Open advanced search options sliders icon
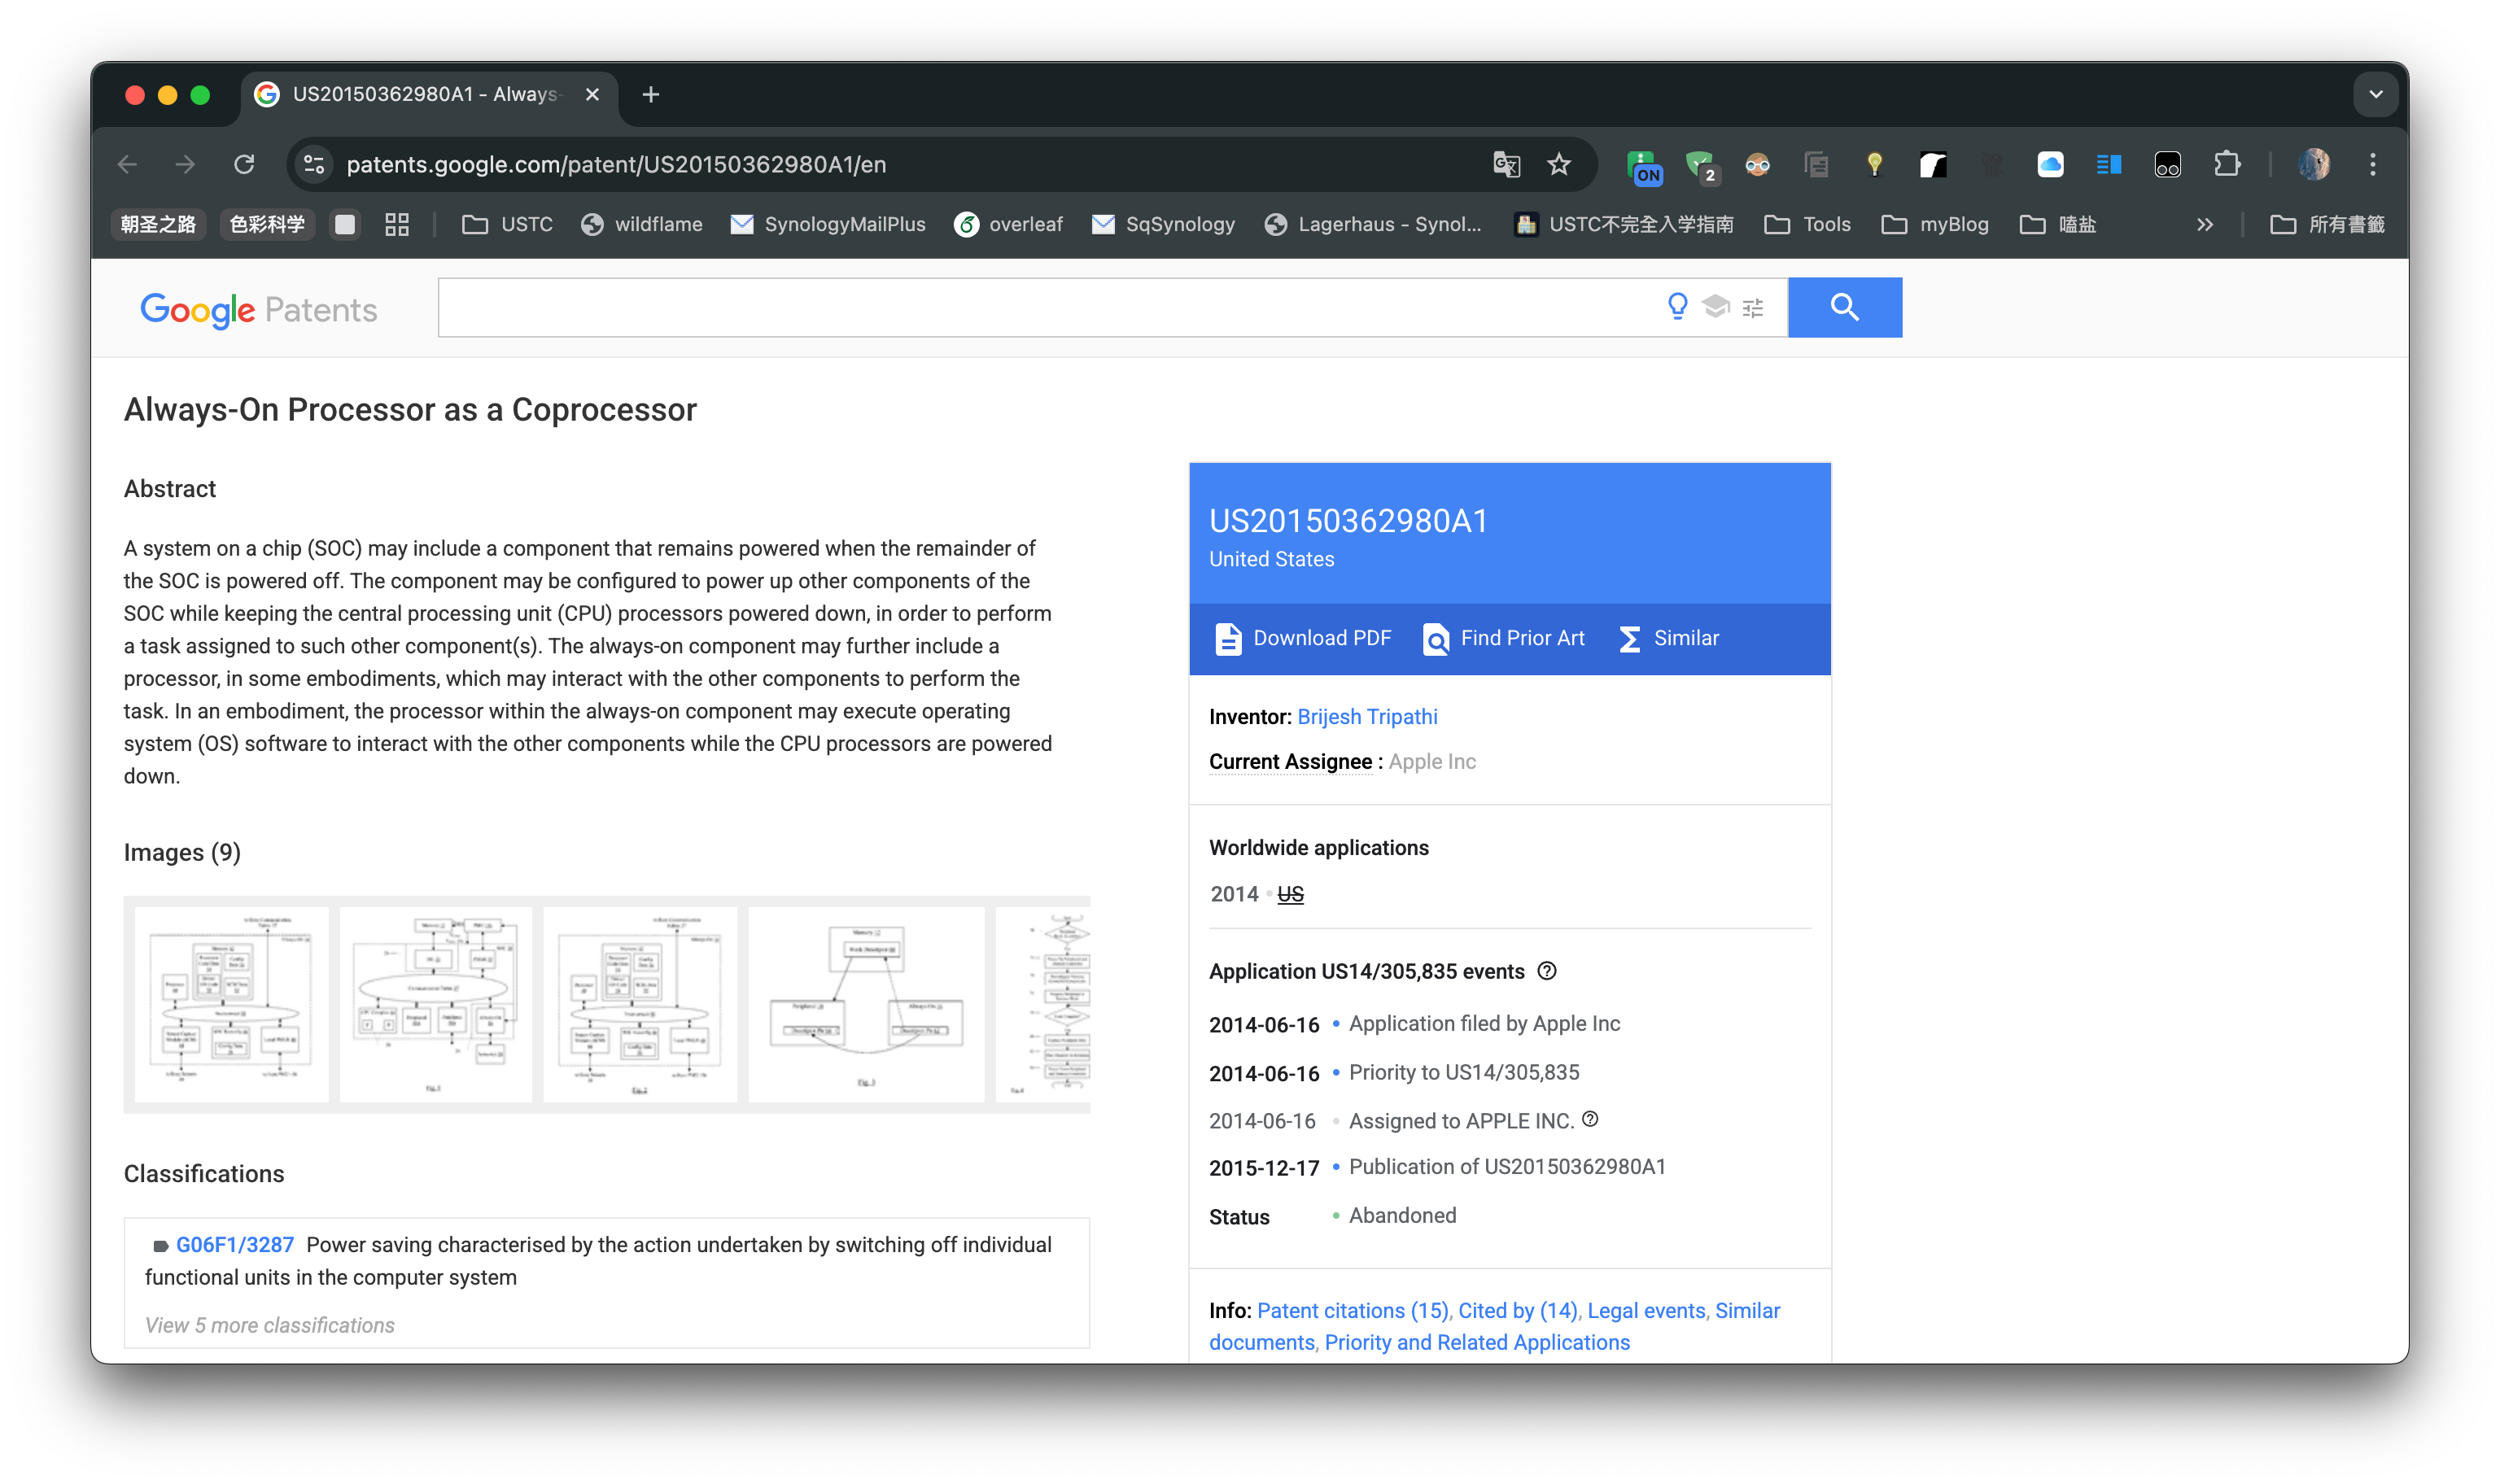Image resolution: width=2500 pixels, height=1484 pixels. pyautogui.click(x=1752, y=308)
